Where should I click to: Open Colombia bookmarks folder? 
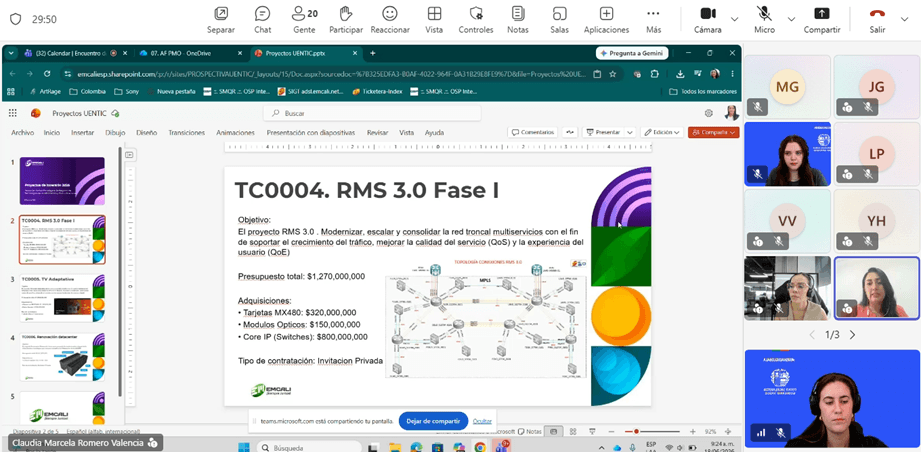point(88,92)
